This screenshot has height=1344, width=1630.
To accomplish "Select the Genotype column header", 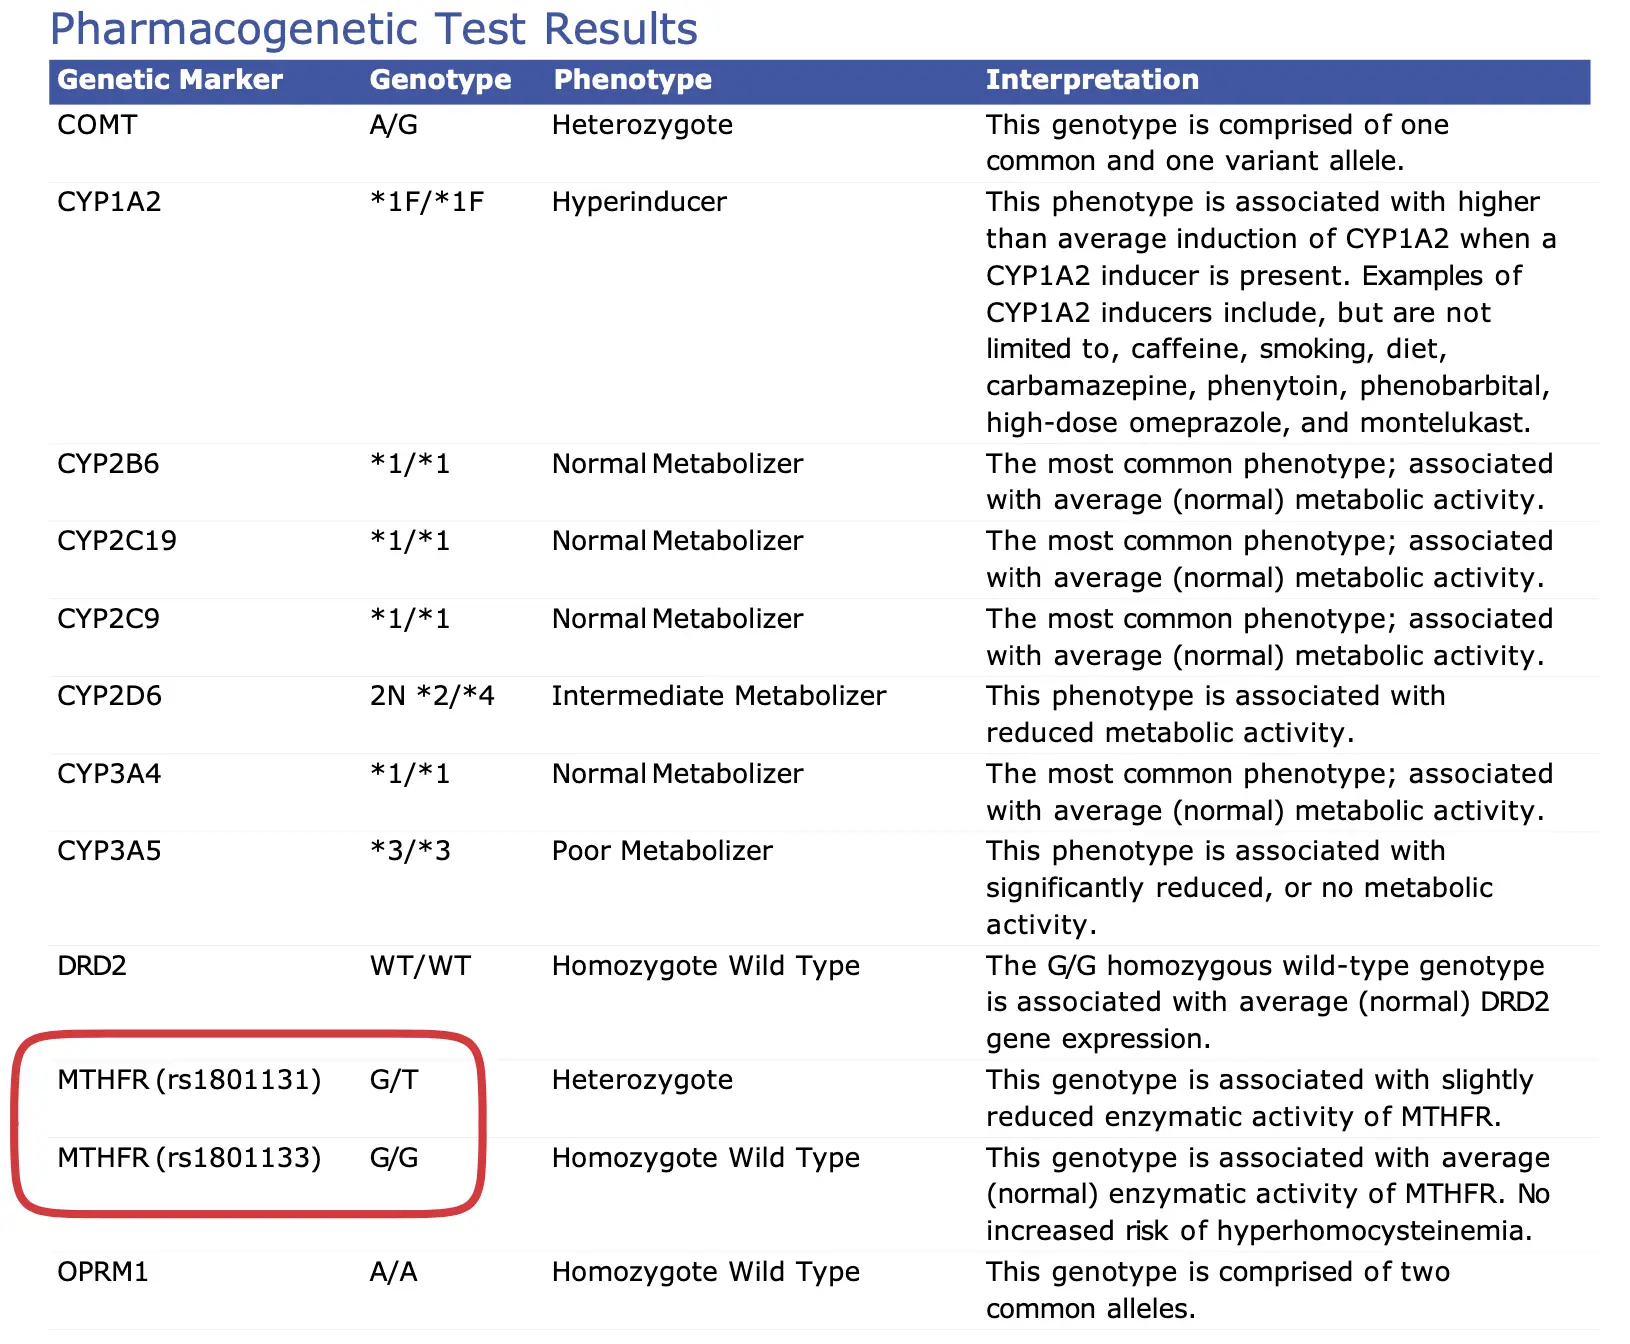I will [440, 80].
